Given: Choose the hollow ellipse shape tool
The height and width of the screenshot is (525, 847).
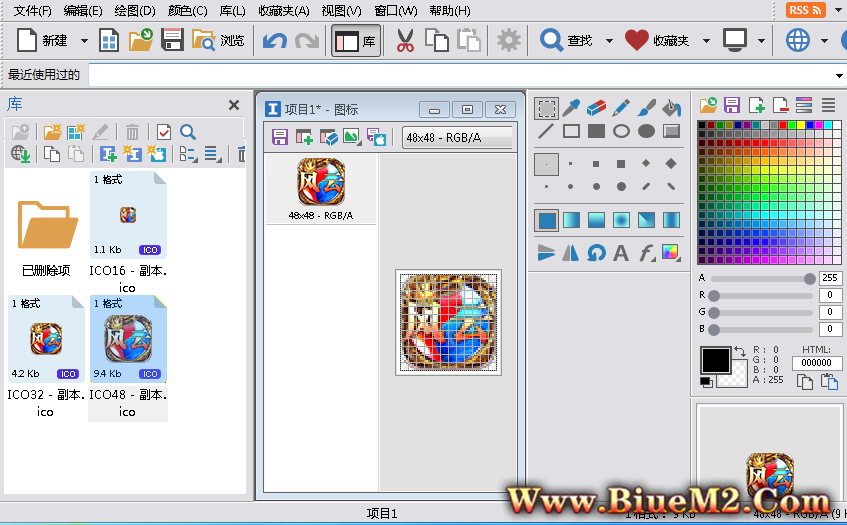Looking at the screenshot, I should (x=621, y=131).
